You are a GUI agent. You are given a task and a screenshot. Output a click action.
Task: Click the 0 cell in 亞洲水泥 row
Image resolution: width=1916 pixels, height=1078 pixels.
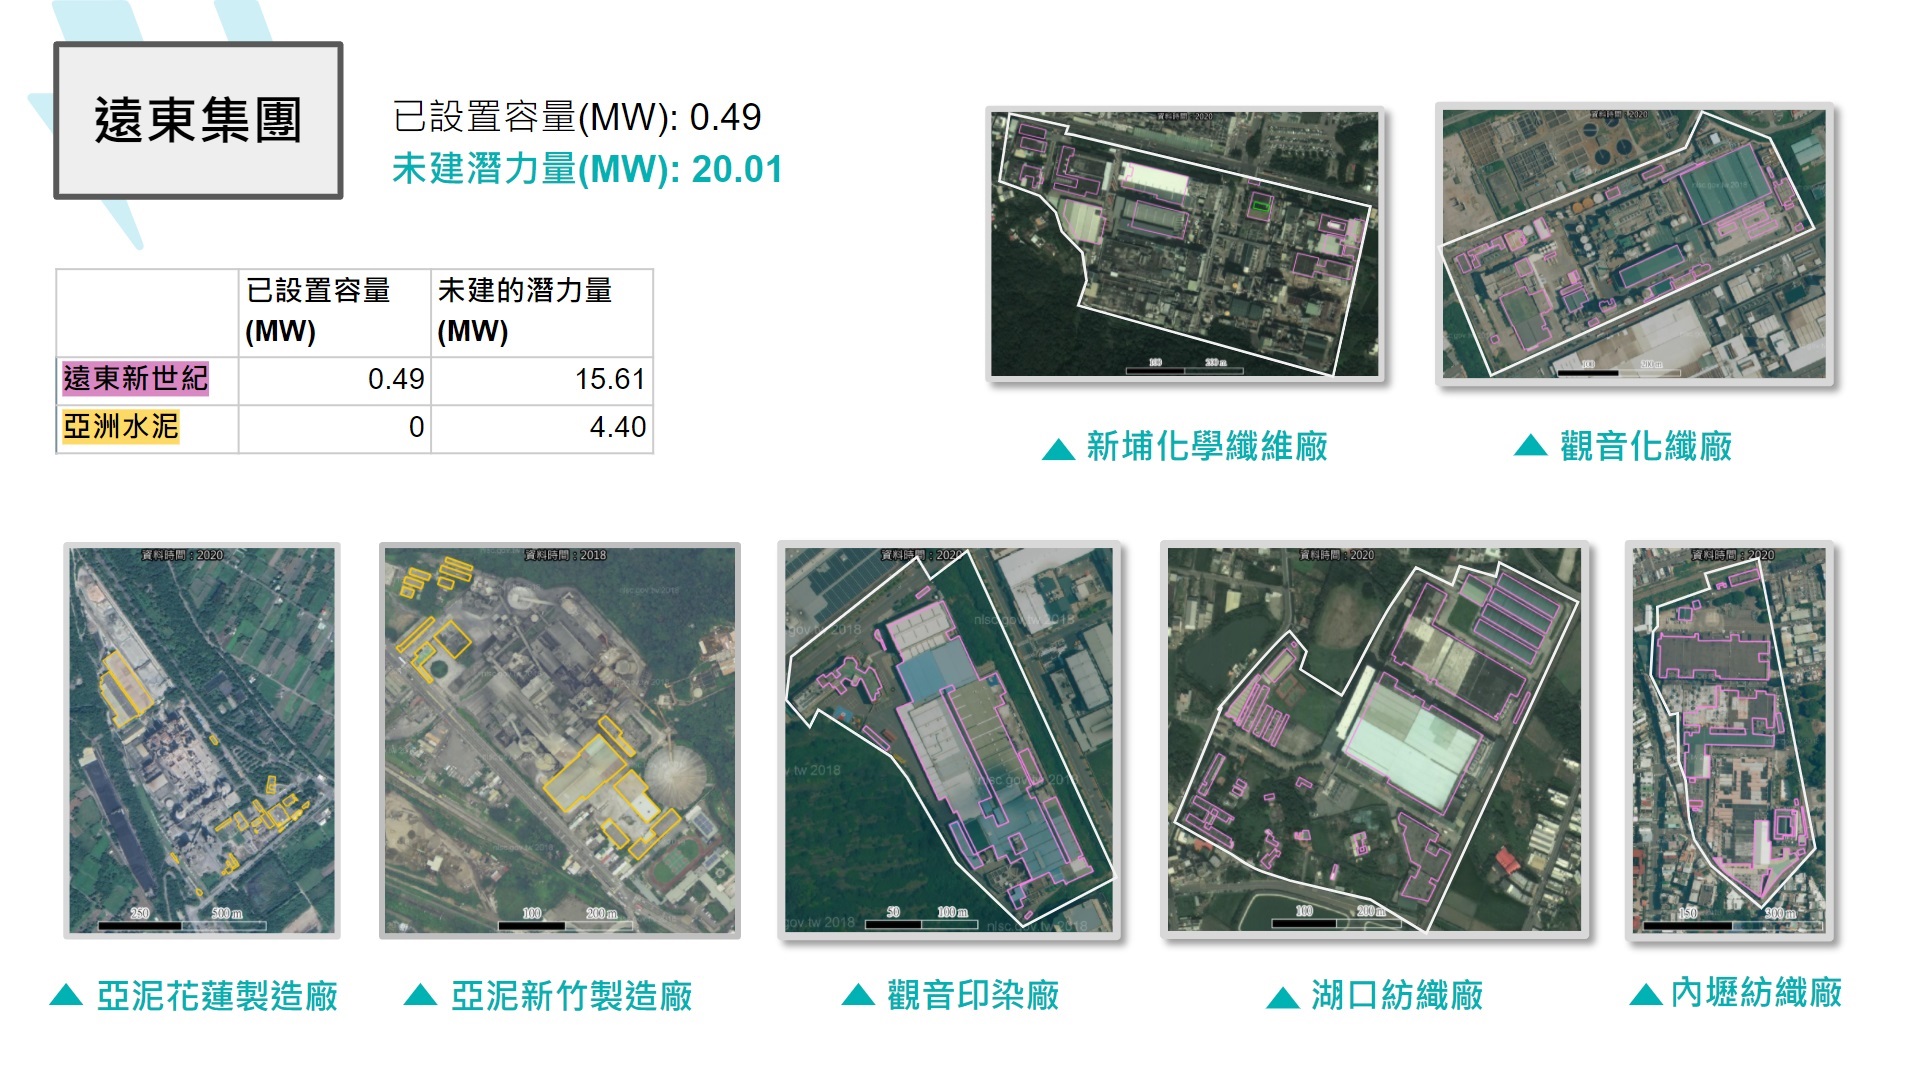[x=334, y=428]
